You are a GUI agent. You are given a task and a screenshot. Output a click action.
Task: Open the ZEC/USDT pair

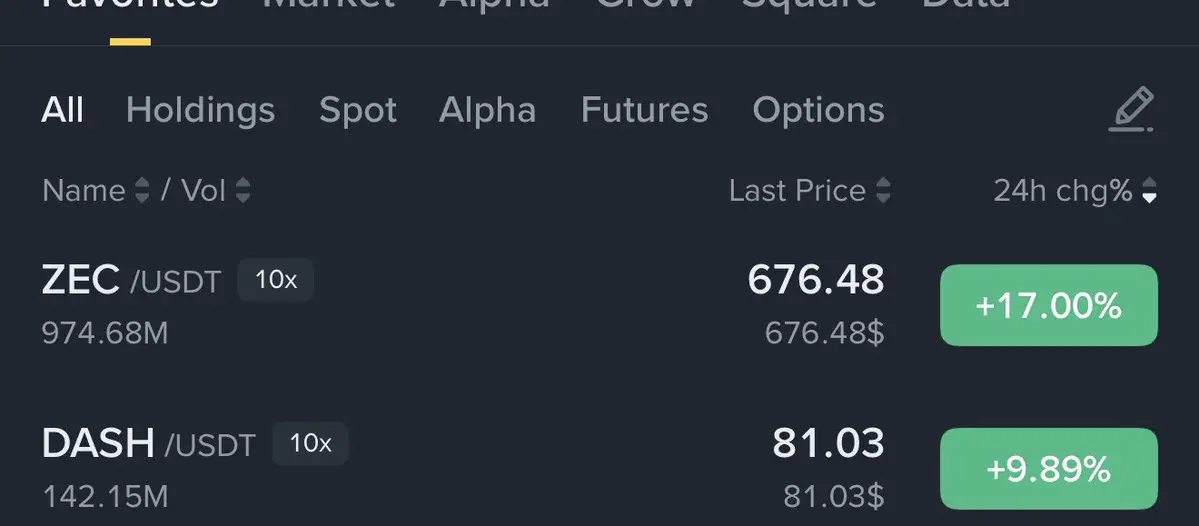coord(130,282)
